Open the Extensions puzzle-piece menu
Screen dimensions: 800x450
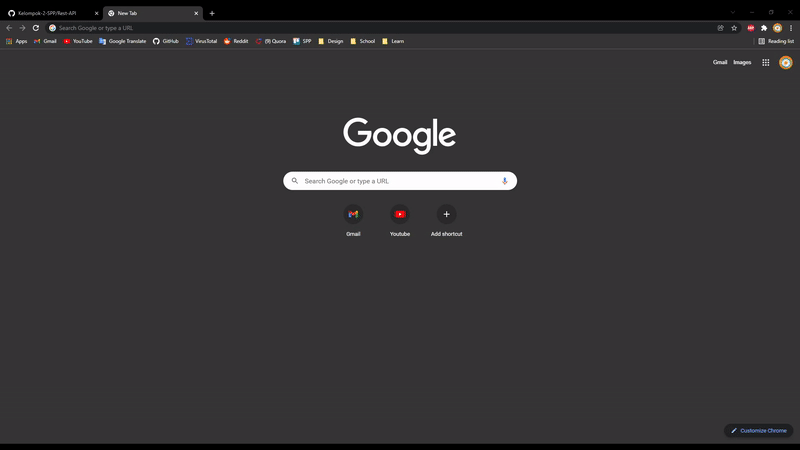point(764,28)
